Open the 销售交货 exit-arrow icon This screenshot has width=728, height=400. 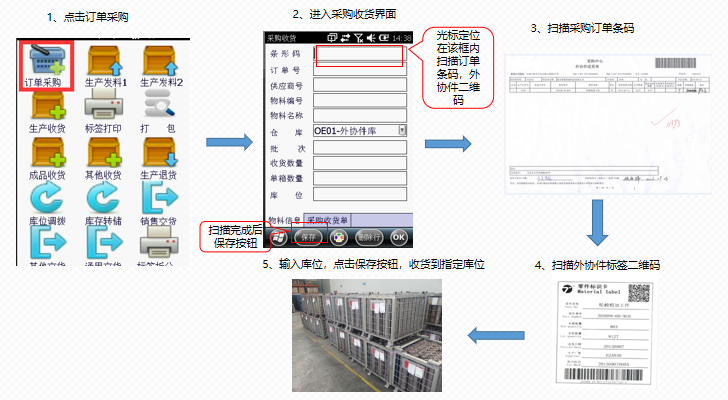tap(160, 197)
